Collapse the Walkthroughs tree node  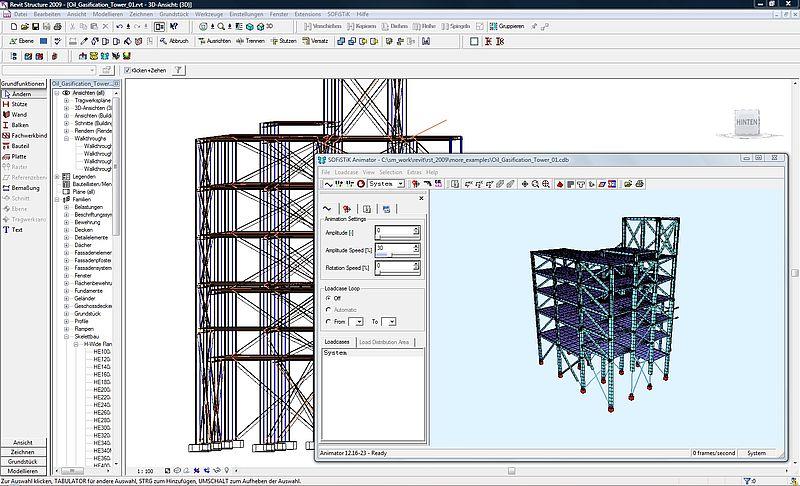coord(67,139)
